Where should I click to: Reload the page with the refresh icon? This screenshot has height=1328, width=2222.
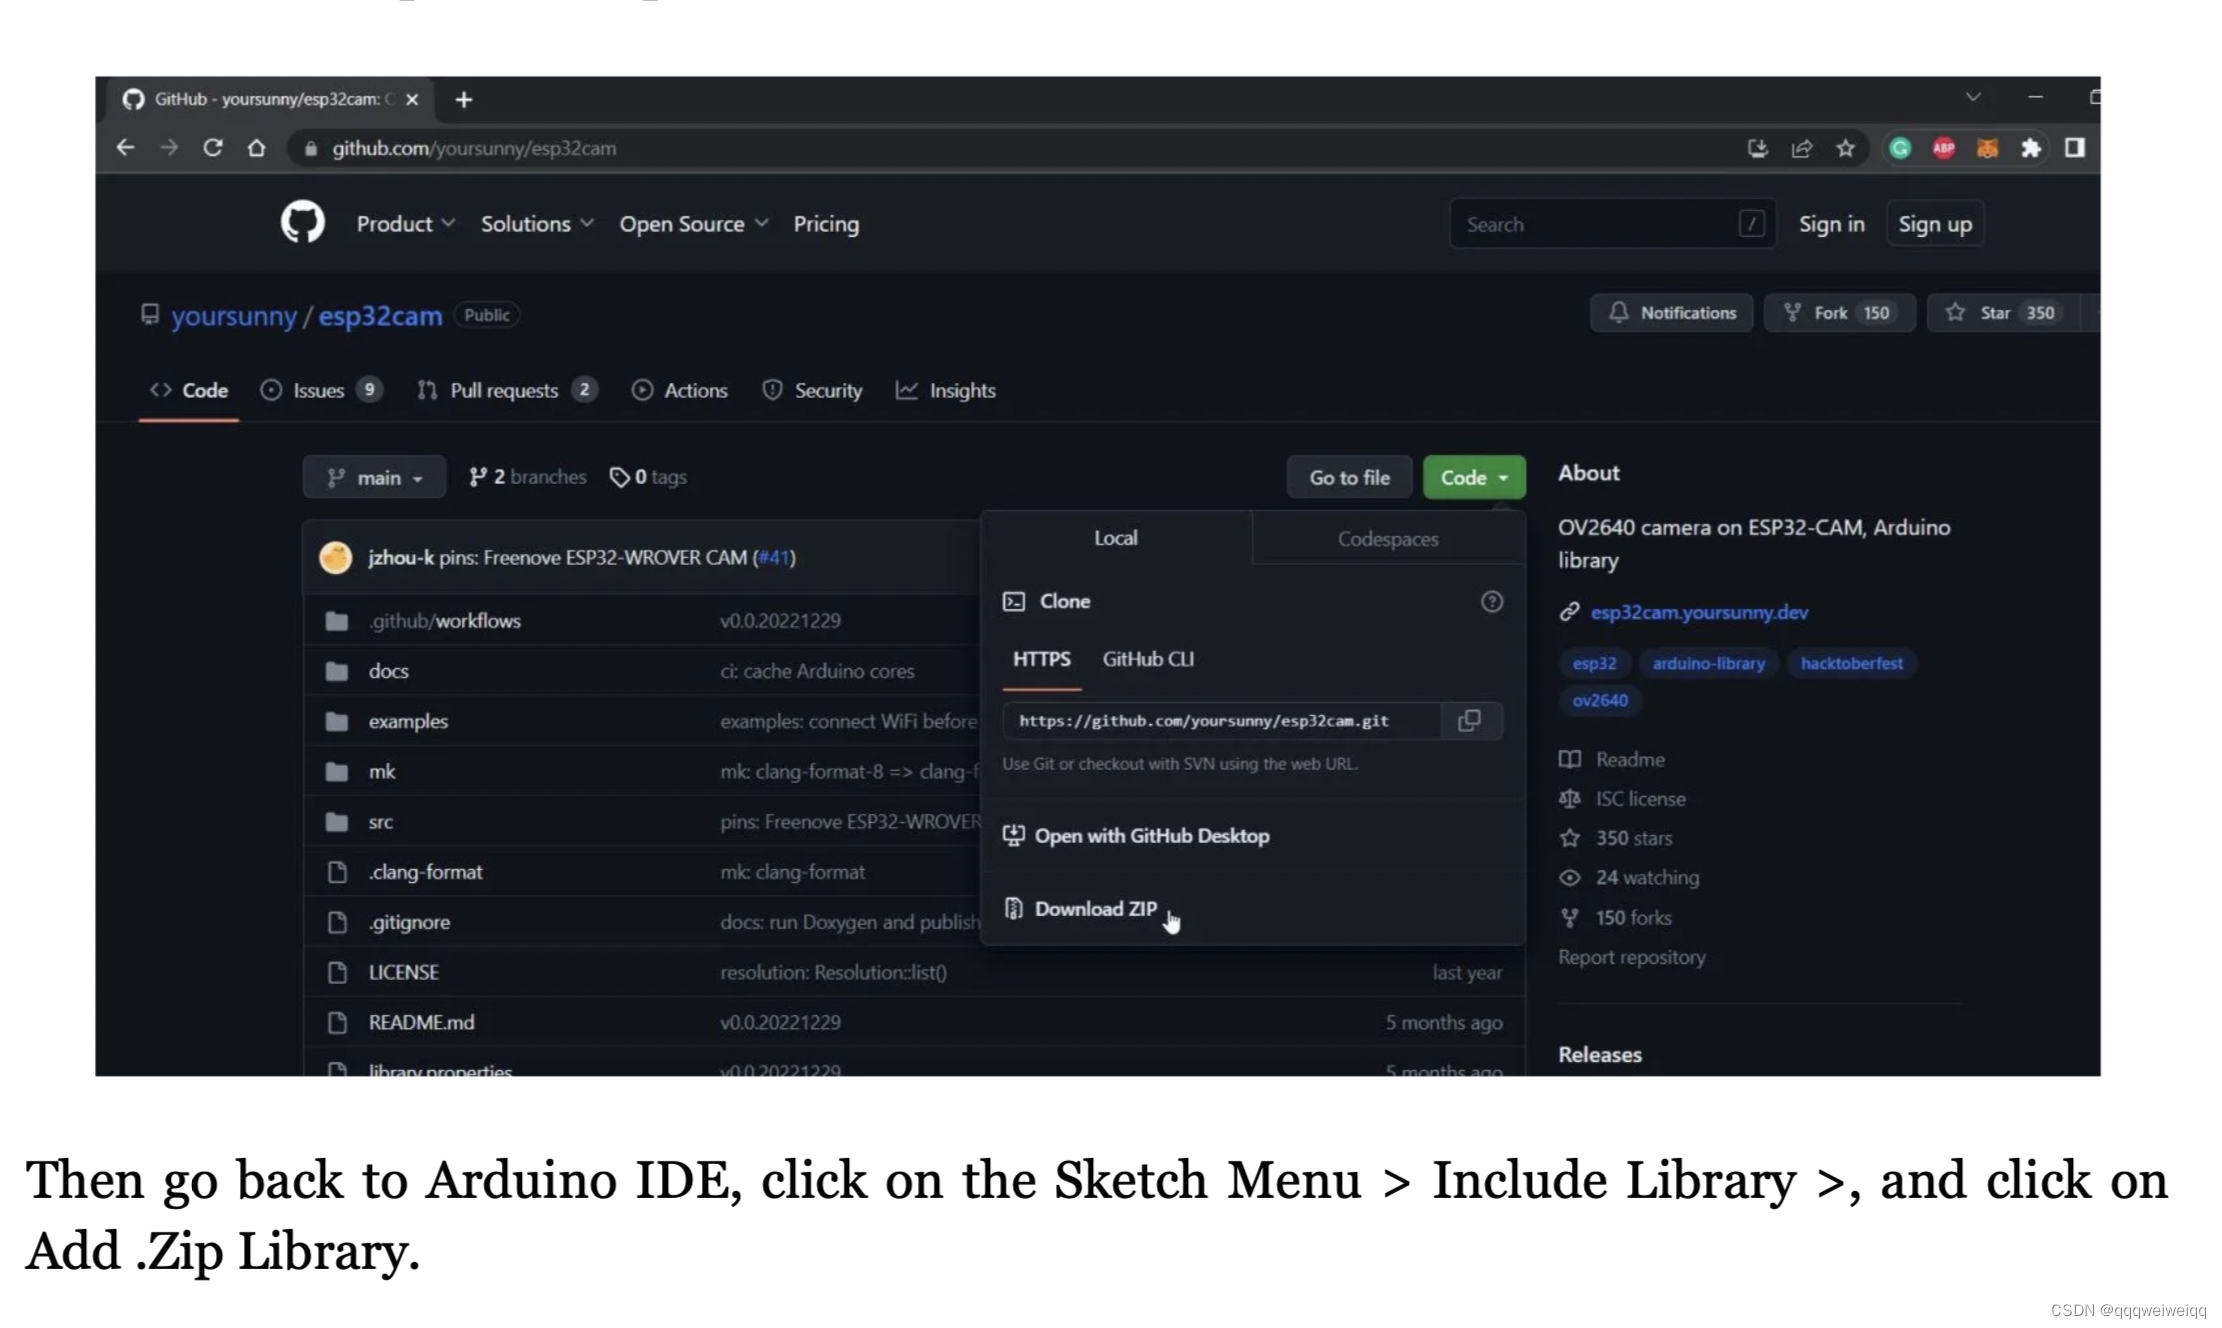(213, 148)
